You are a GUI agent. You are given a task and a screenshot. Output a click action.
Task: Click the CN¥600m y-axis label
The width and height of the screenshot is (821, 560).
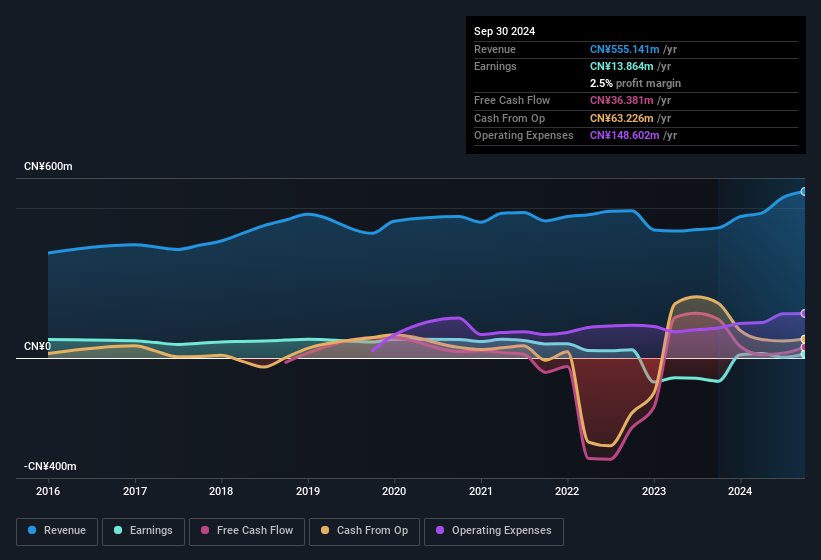[48, 166]
